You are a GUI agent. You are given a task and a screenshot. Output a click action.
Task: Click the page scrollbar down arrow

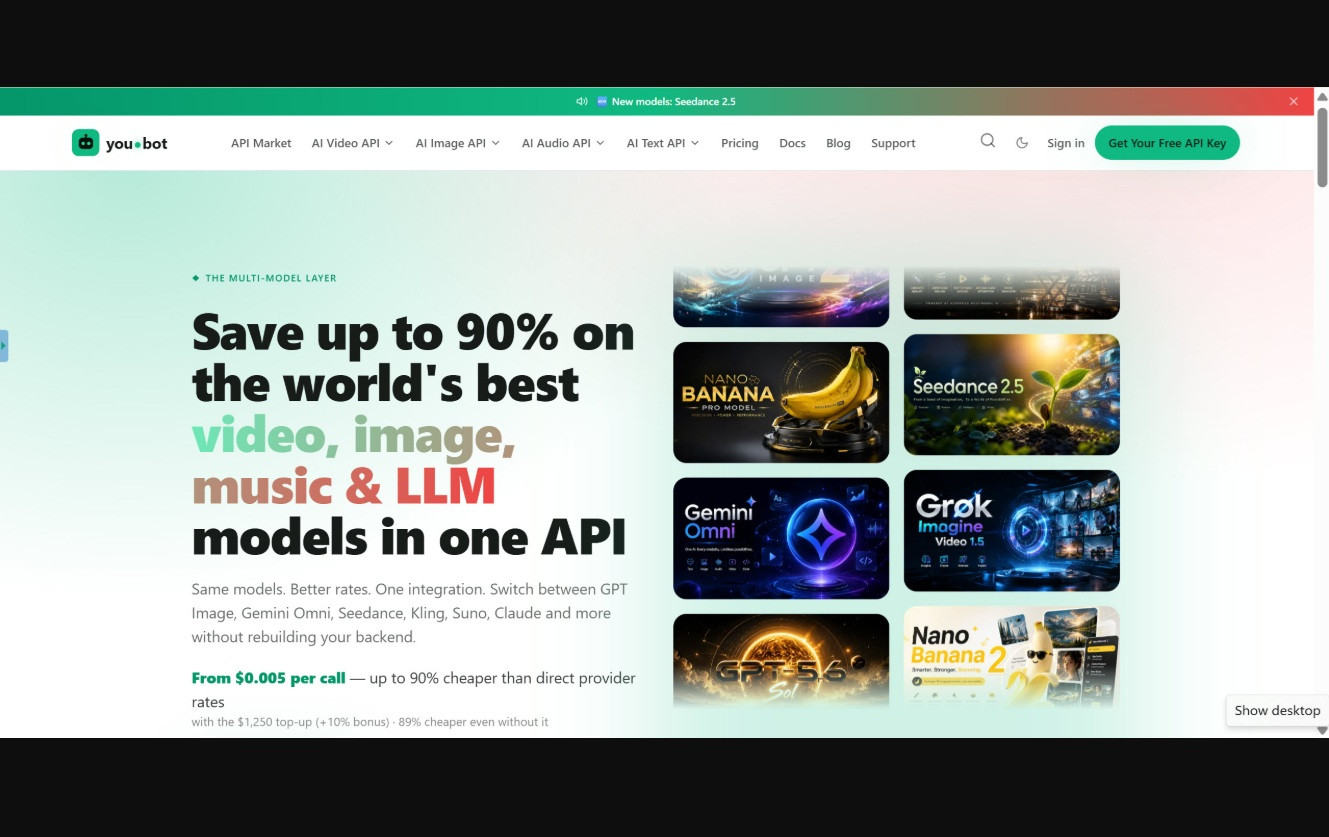(x=1322, y=730)
